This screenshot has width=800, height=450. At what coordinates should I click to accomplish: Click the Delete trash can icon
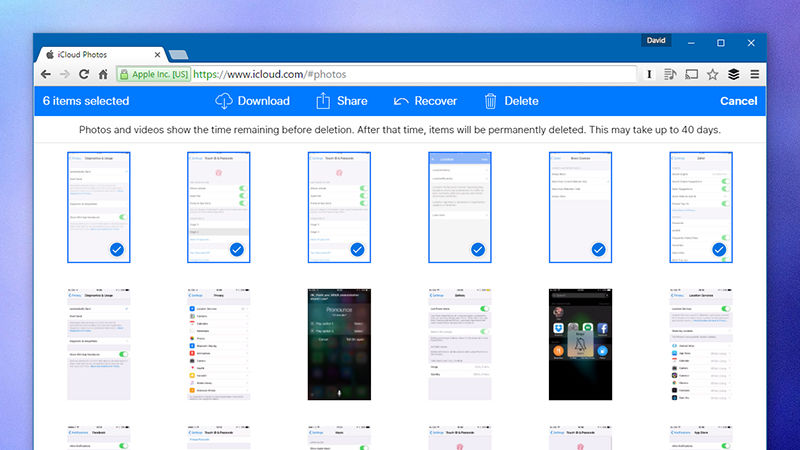[490, 101]
